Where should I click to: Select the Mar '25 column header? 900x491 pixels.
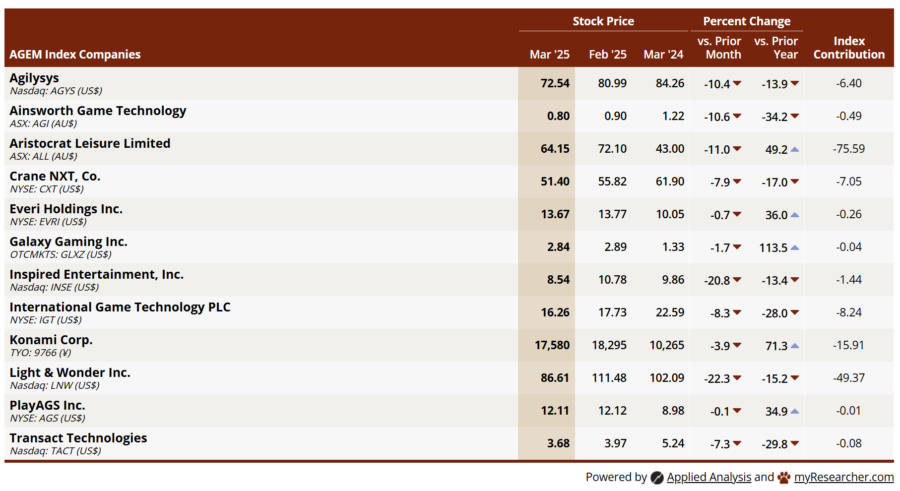[x=549, y=55]
